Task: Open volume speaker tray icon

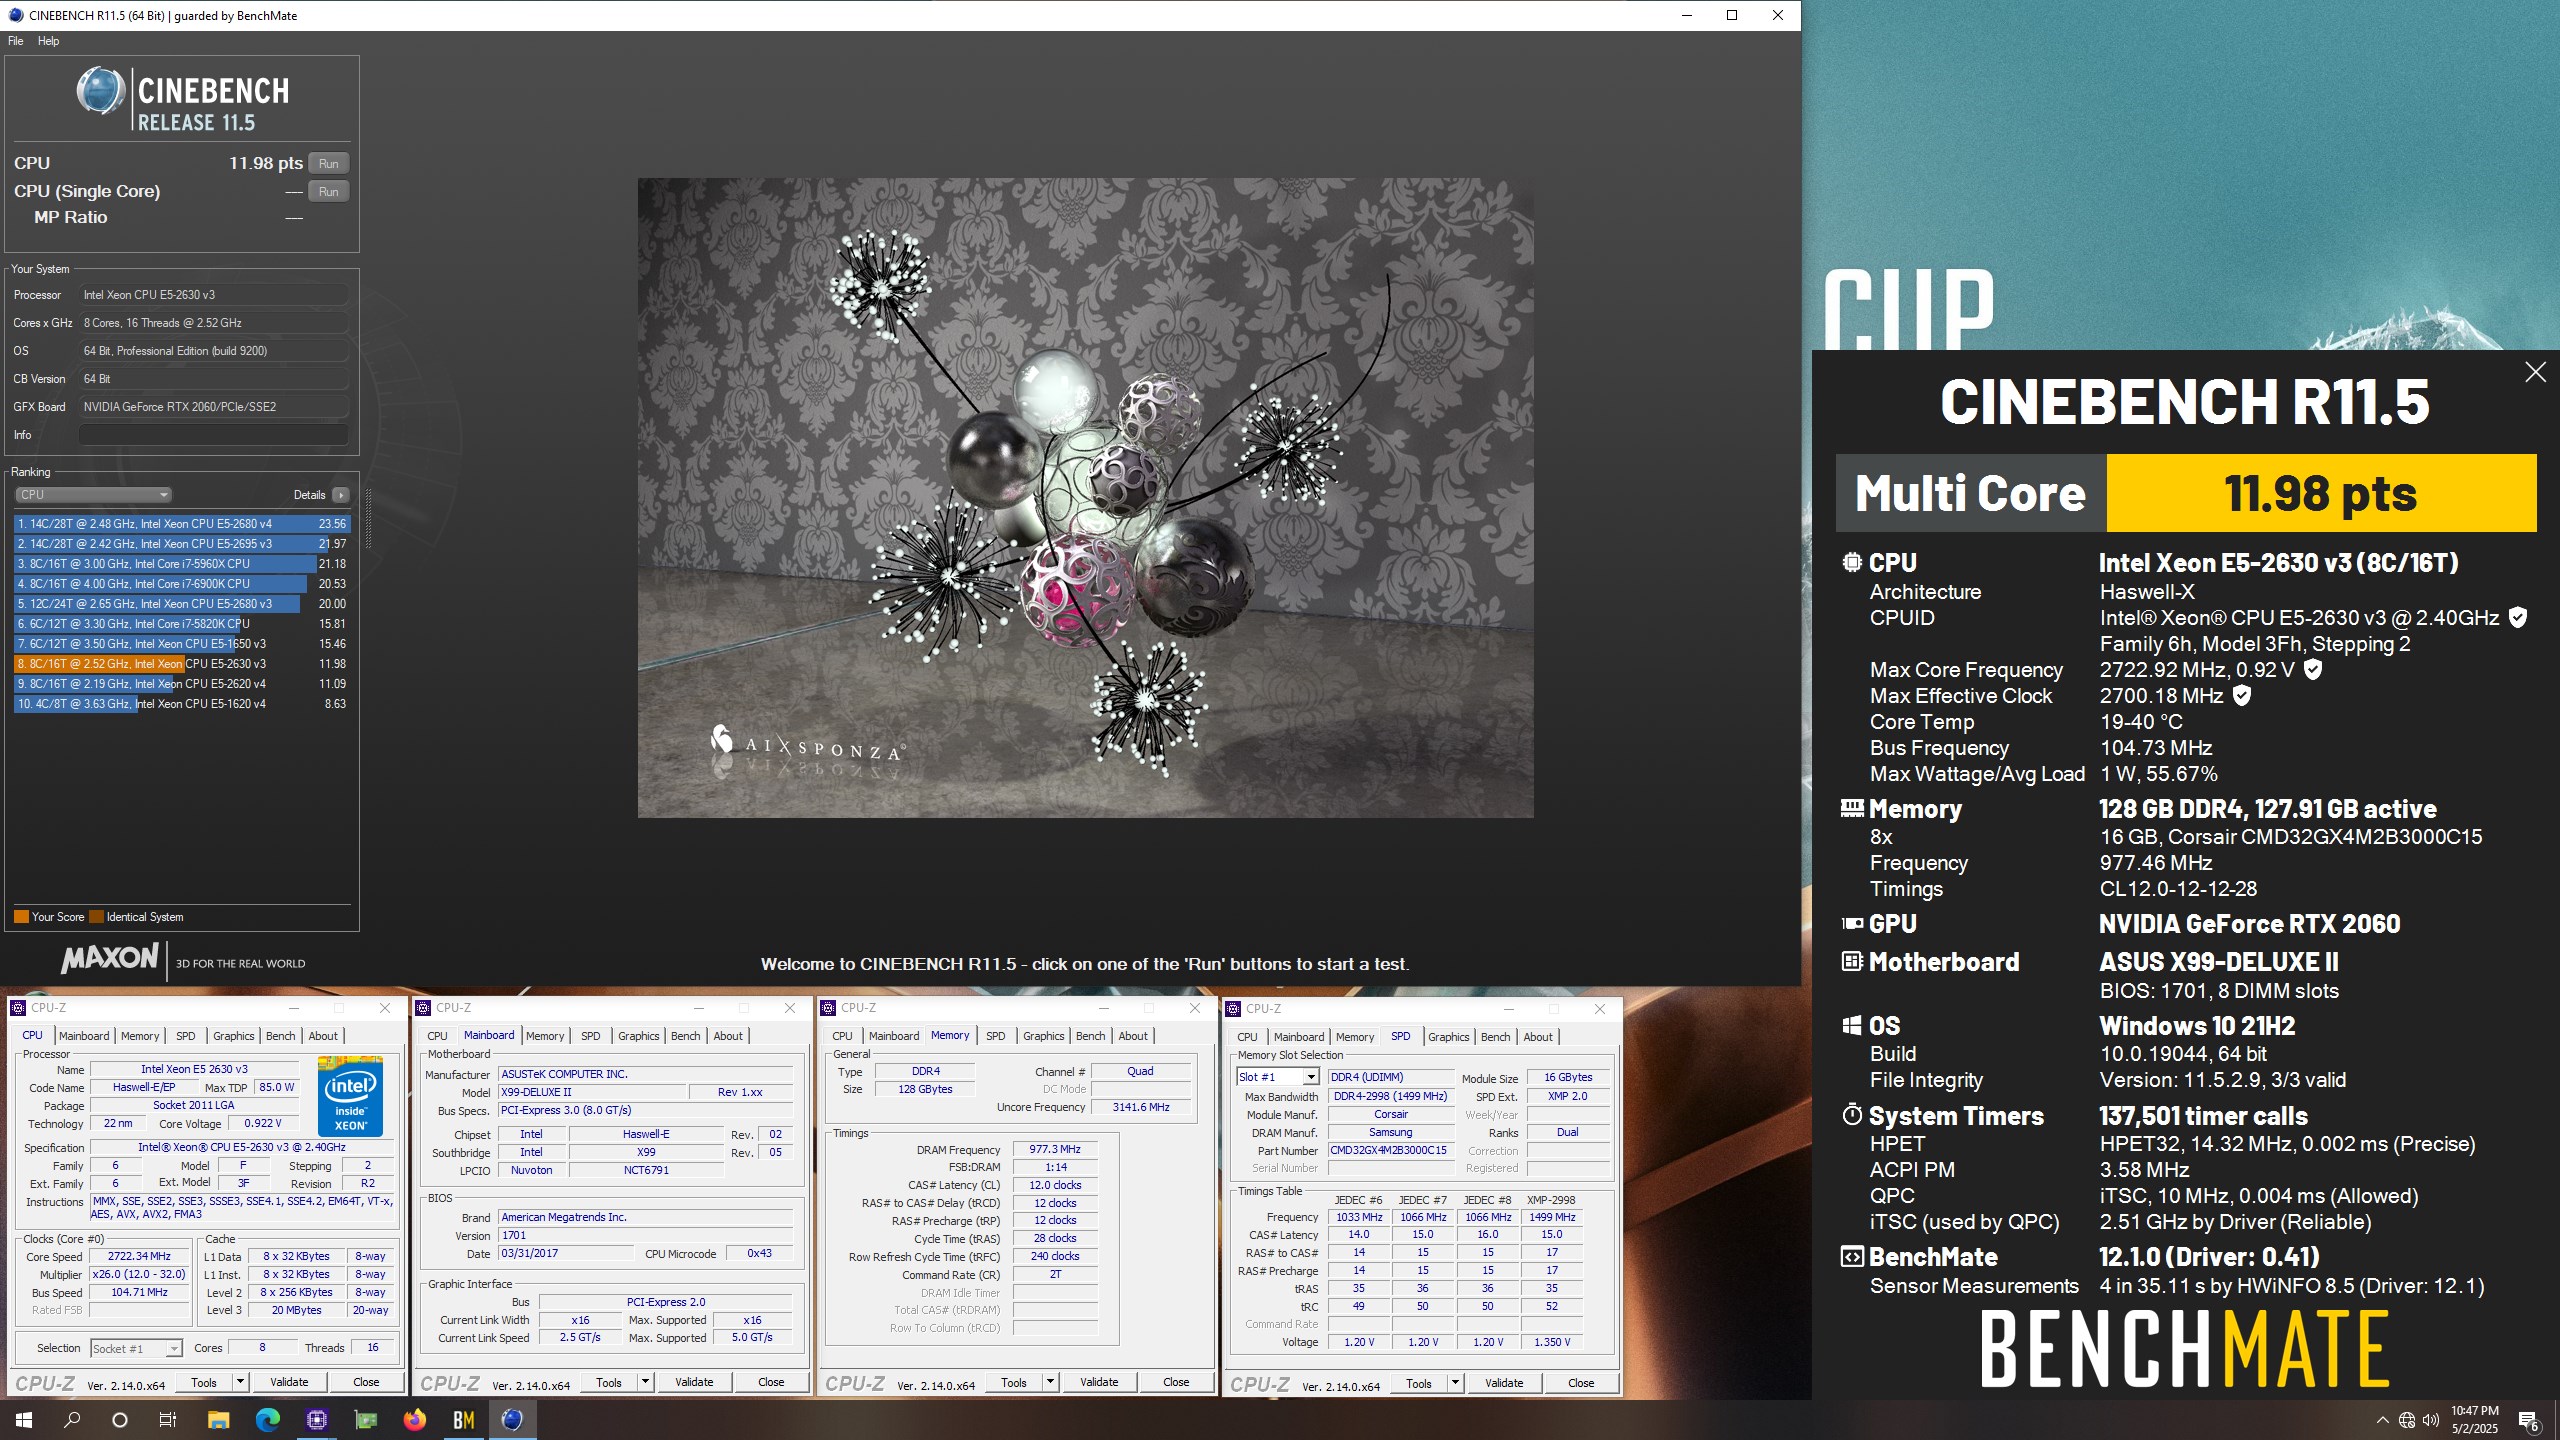Action: (x=2431, y=1420)
